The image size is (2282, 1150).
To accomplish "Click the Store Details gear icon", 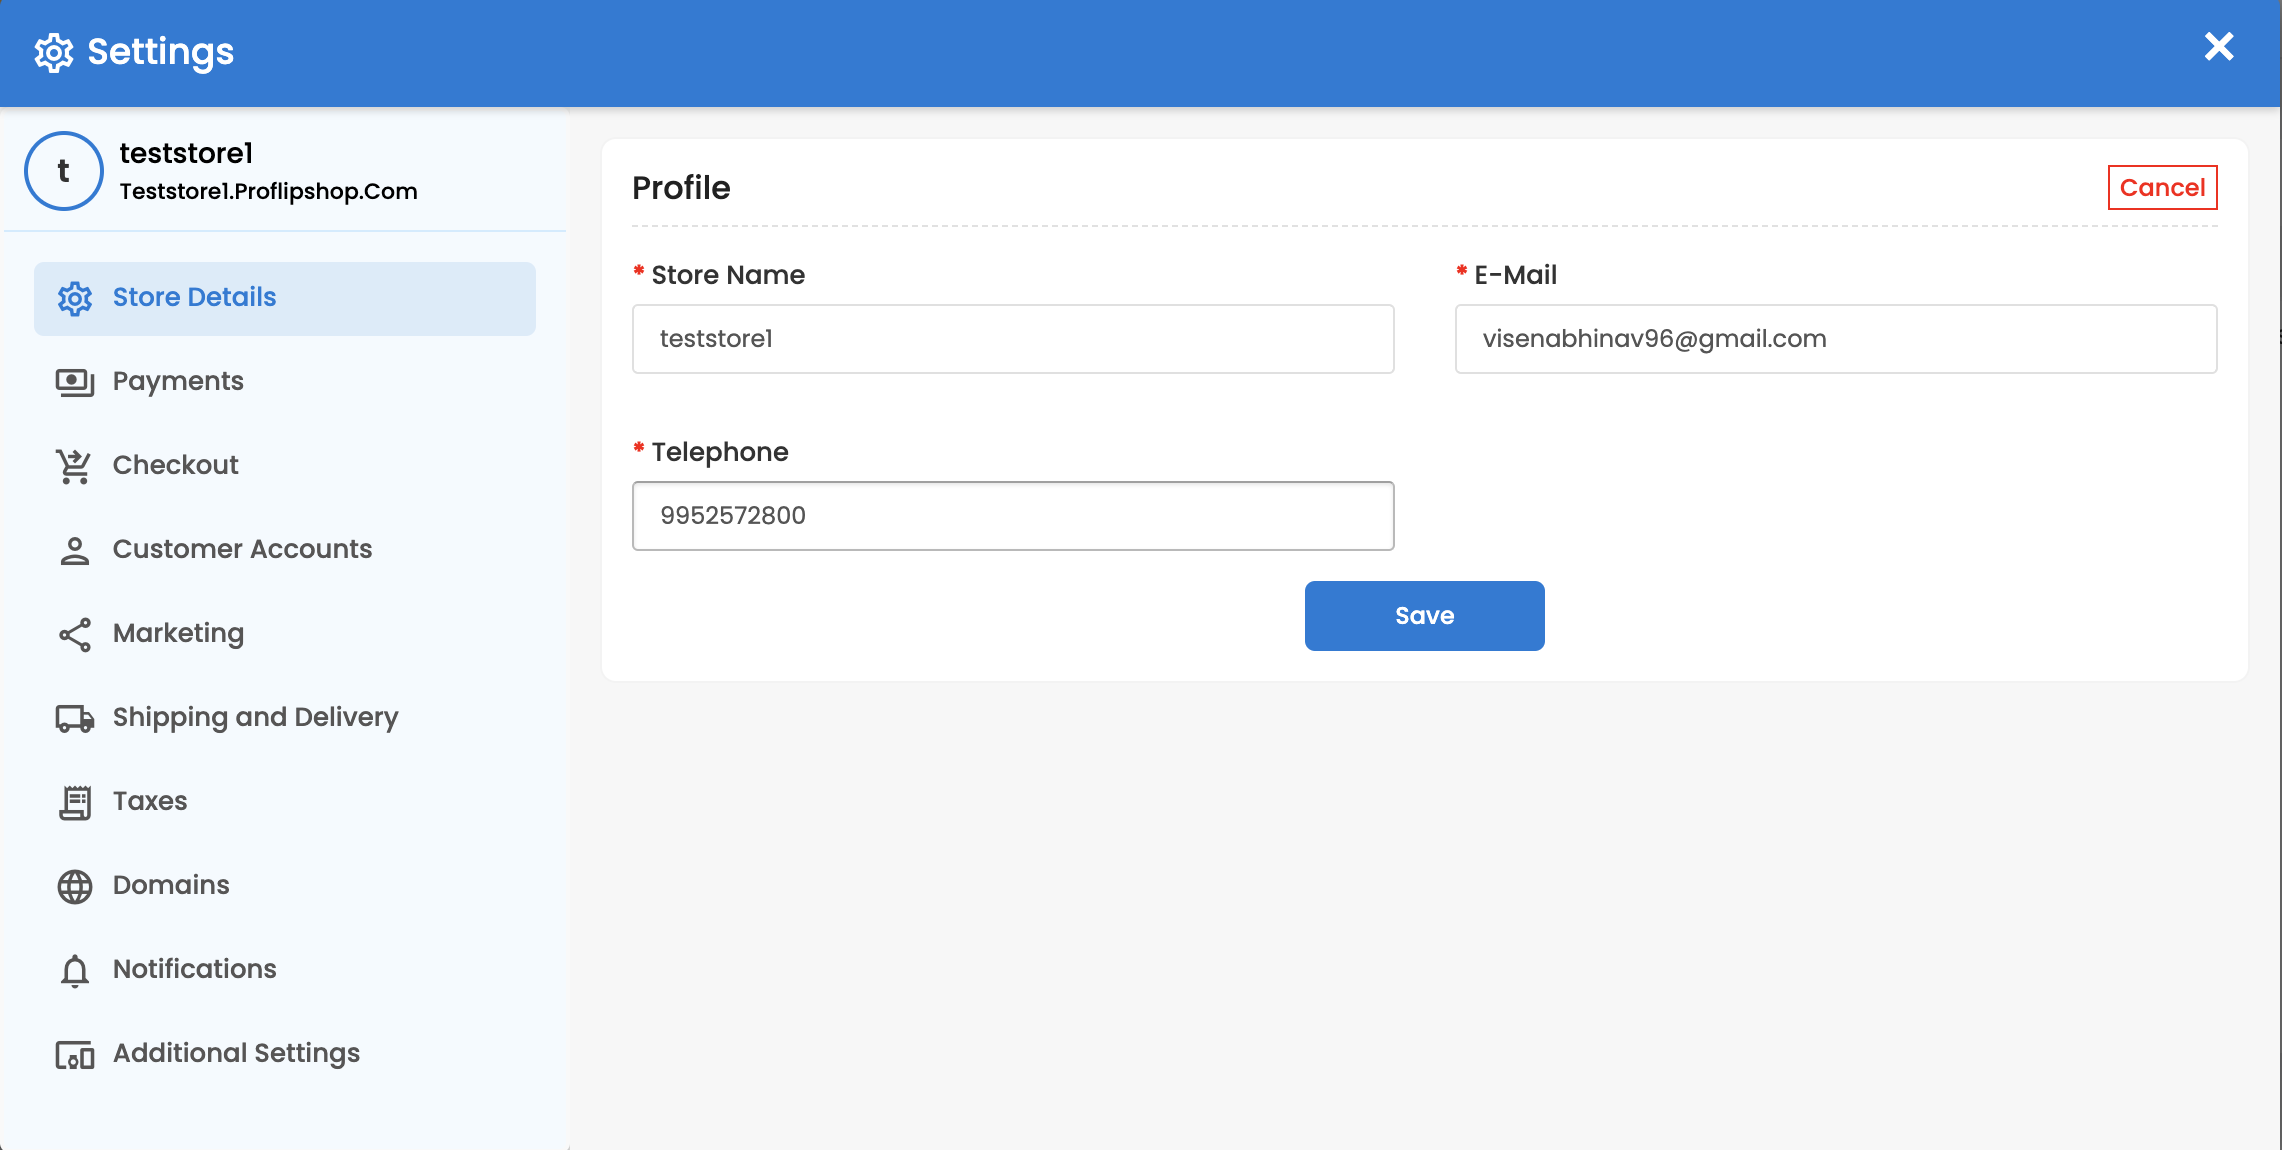I will (75, 298).
